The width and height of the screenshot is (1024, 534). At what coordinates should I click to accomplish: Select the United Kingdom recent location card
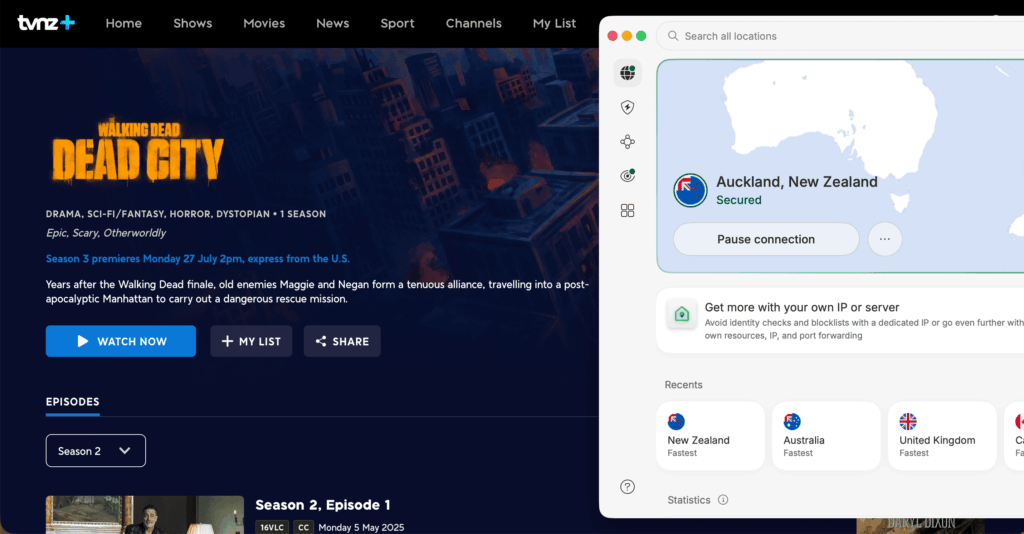click(x=942, y=435)
